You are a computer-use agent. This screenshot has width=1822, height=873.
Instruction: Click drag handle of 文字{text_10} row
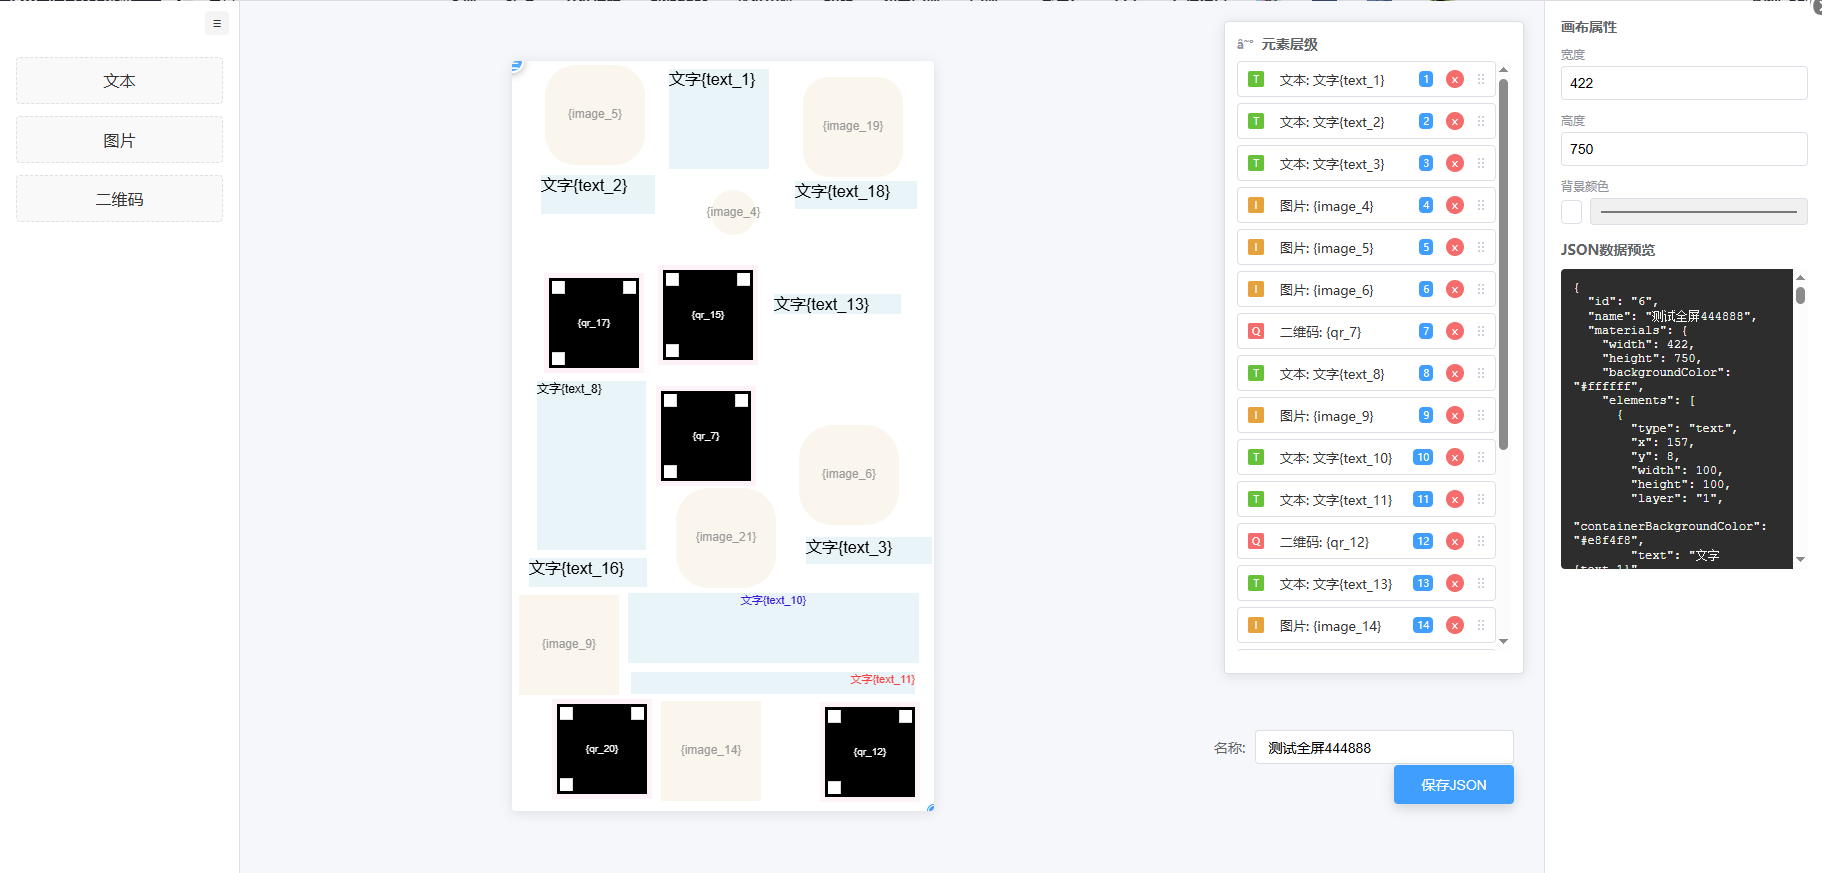(x=1481, y=457)
